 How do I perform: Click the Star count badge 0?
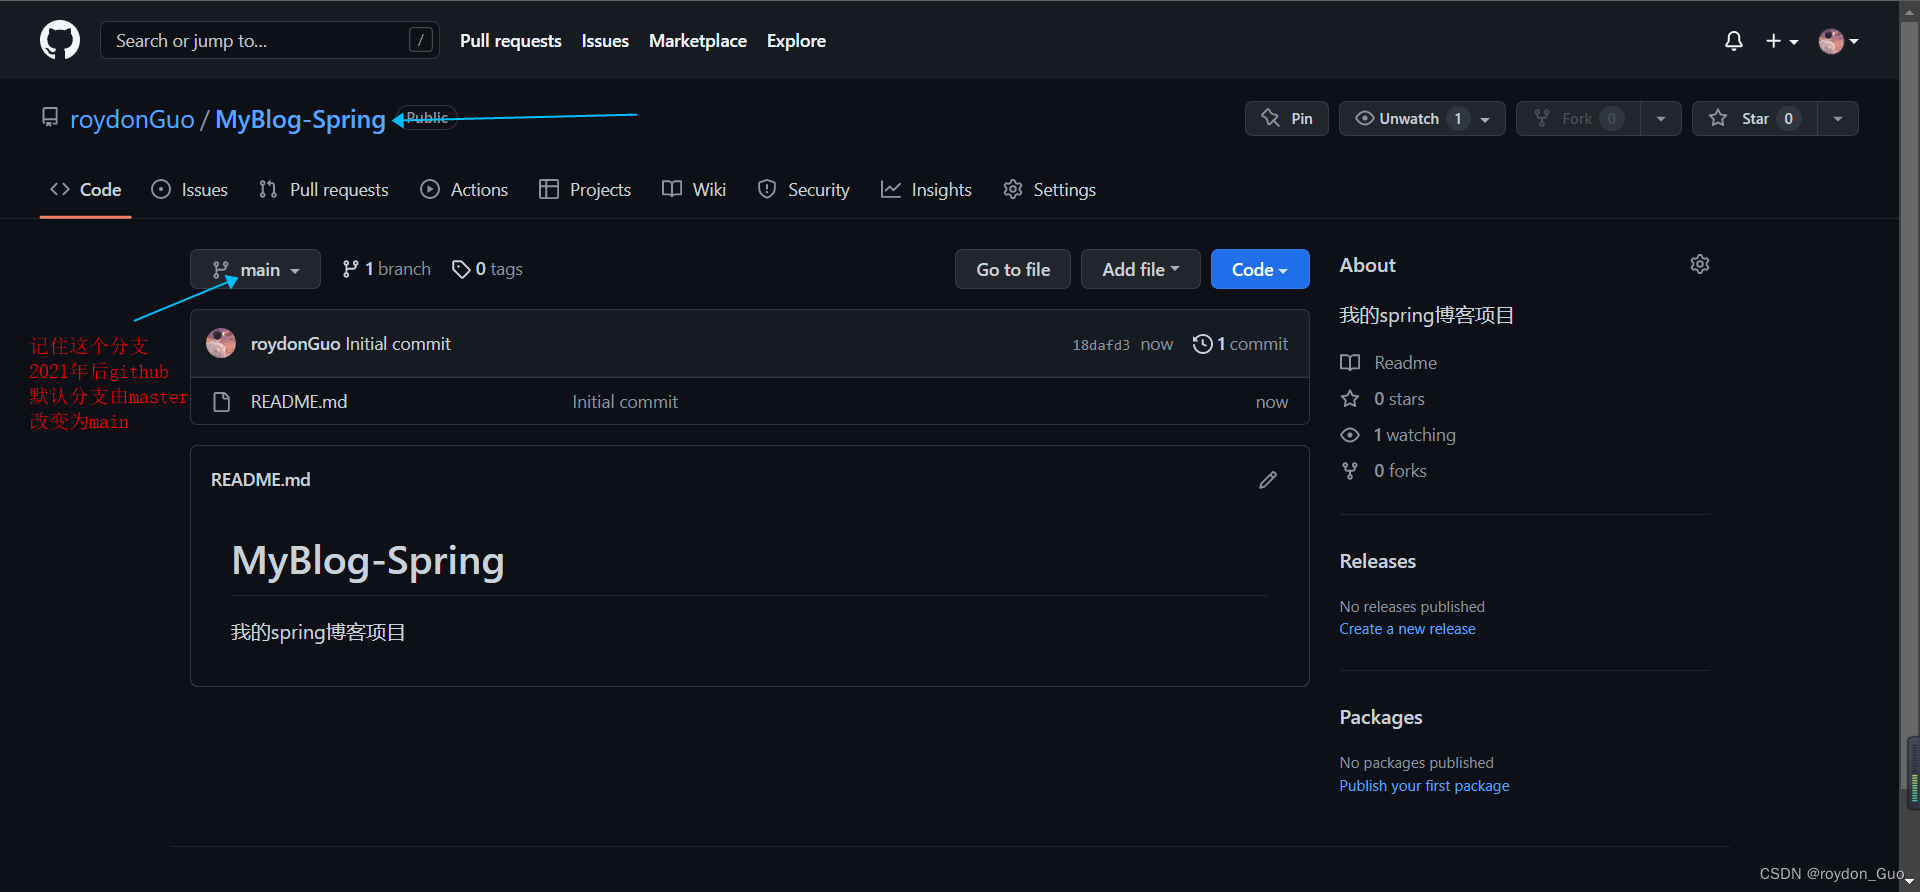point(1788,118)
